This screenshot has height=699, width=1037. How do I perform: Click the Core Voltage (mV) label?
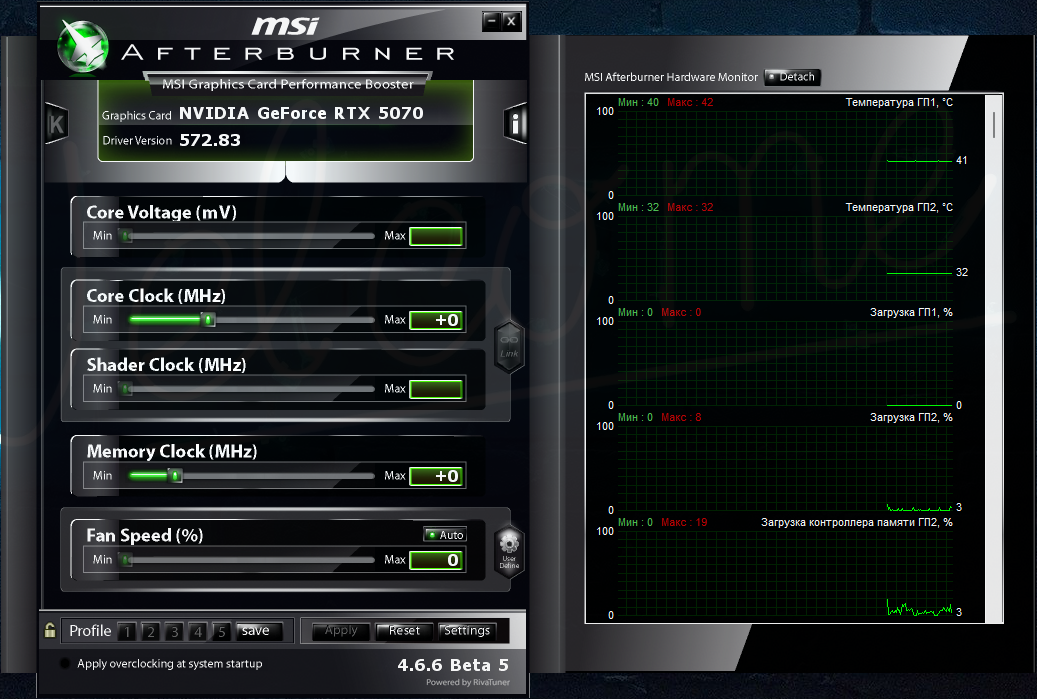[161, 212]
